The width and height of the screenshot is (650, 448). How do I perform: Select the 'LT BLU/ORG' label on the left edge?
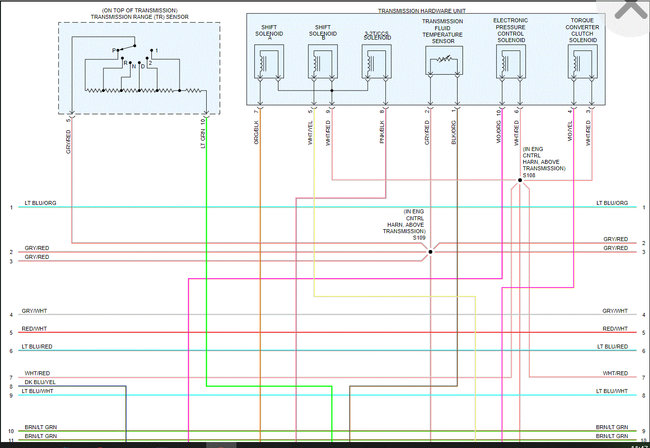(x=40, y=203)
